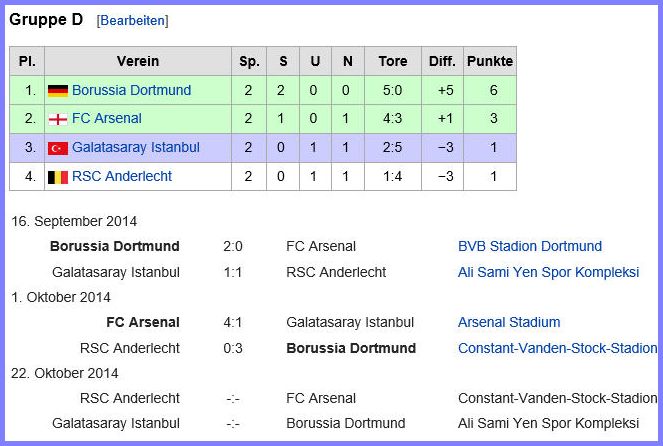
Task: Follow the blue Constant-Vanden-Stock-Stadion link
Action: tap(557, 348)
